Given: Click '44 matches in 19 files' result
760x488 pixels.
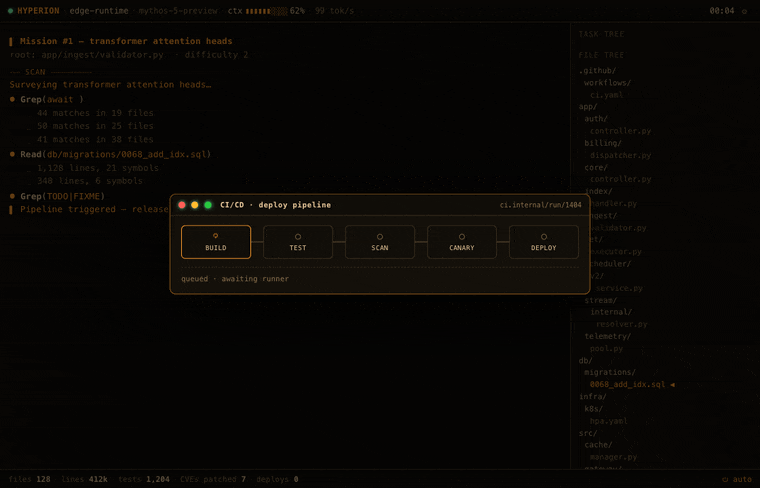Looking at the screenshot, I should [95, 113].
